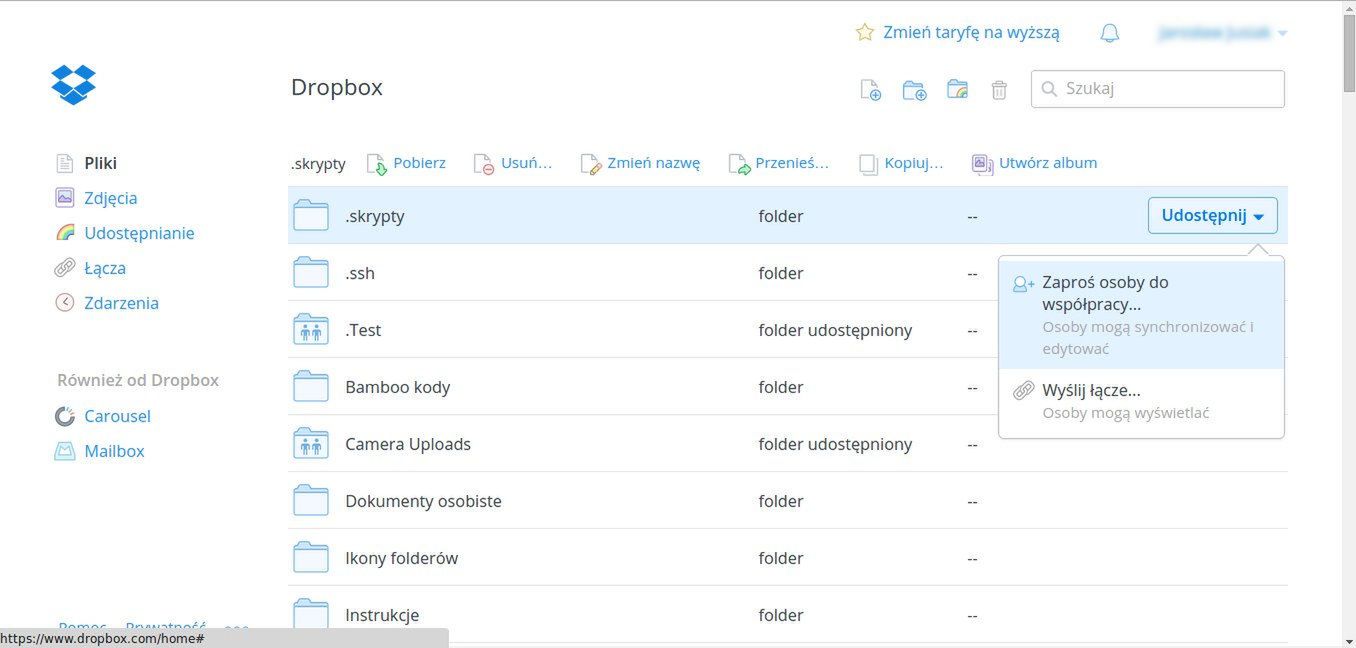Image resolution: width=1356 pixels, height=648 pixels.
Task: Open the Dokumenty osobiste folder name
Action: coord(423,501)
